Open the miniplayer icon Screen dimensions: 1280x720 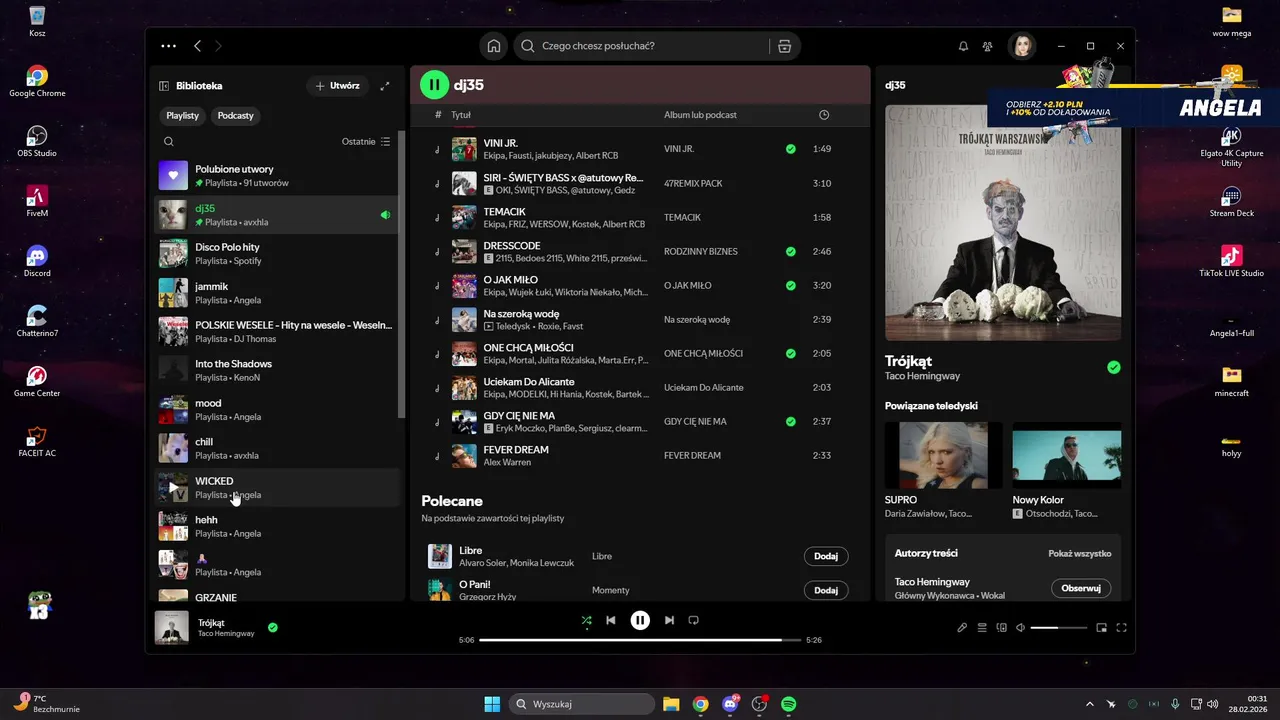[1102, 628]
